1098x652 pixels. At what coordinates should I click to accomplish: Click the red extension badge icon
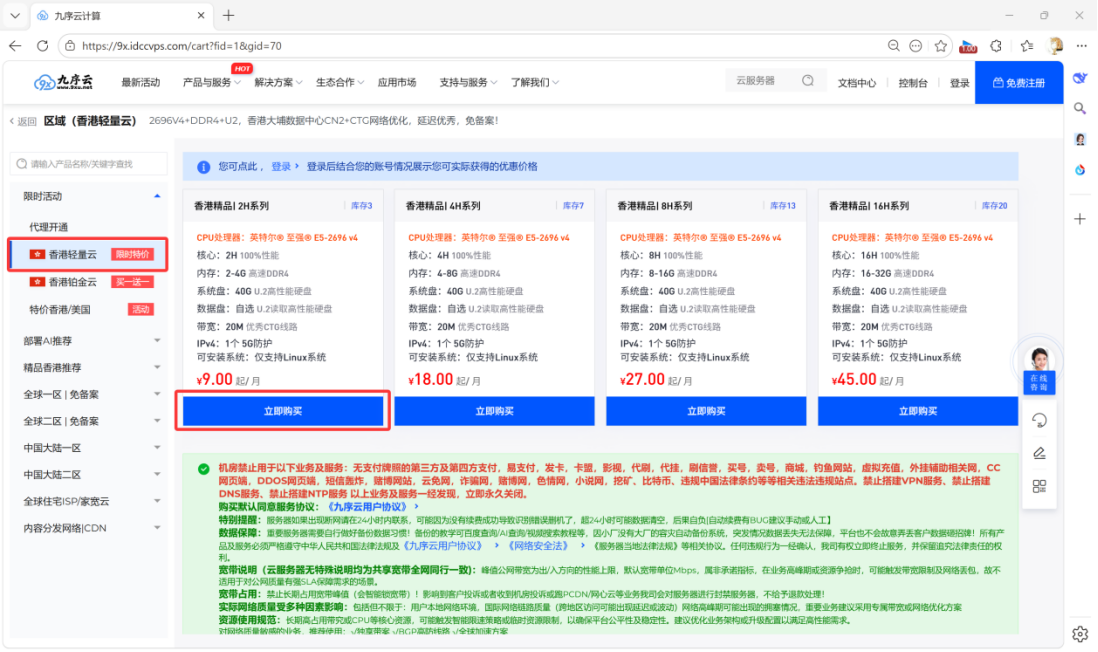(968, 46)
